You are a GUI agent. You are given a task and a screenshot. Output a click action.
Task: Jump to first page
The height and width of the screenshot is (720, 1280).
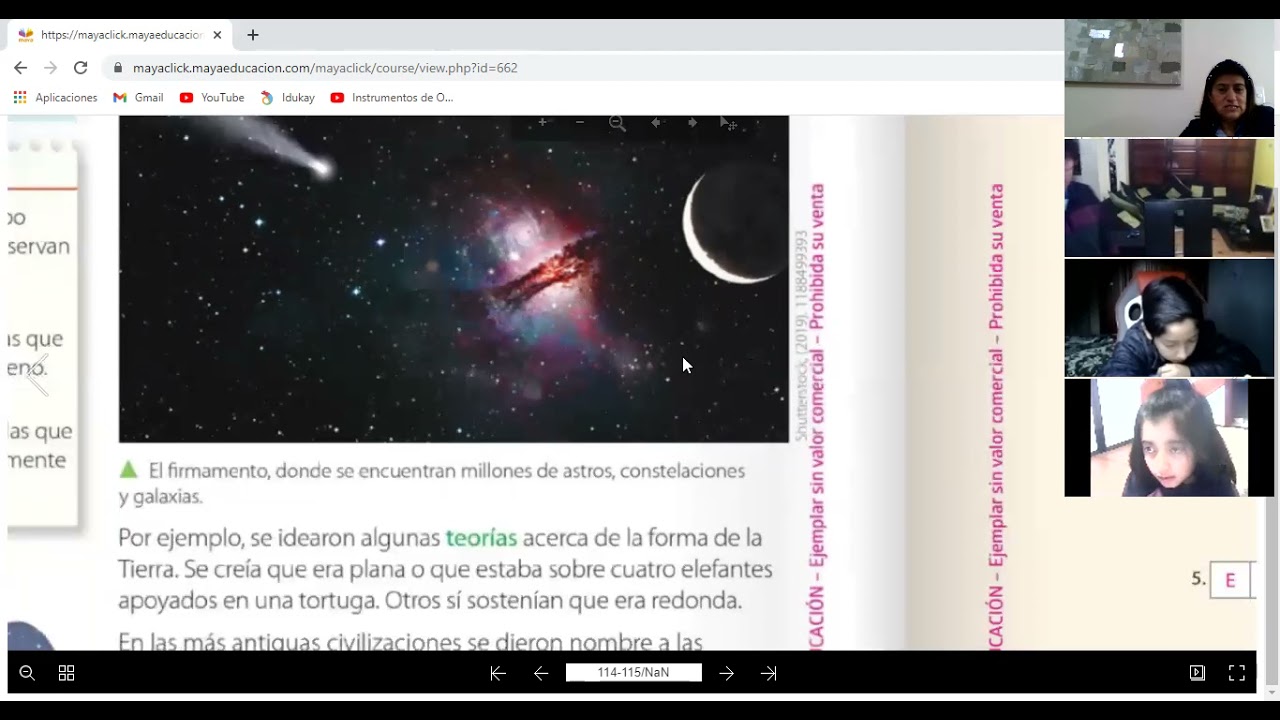click(x=498, y=673)
